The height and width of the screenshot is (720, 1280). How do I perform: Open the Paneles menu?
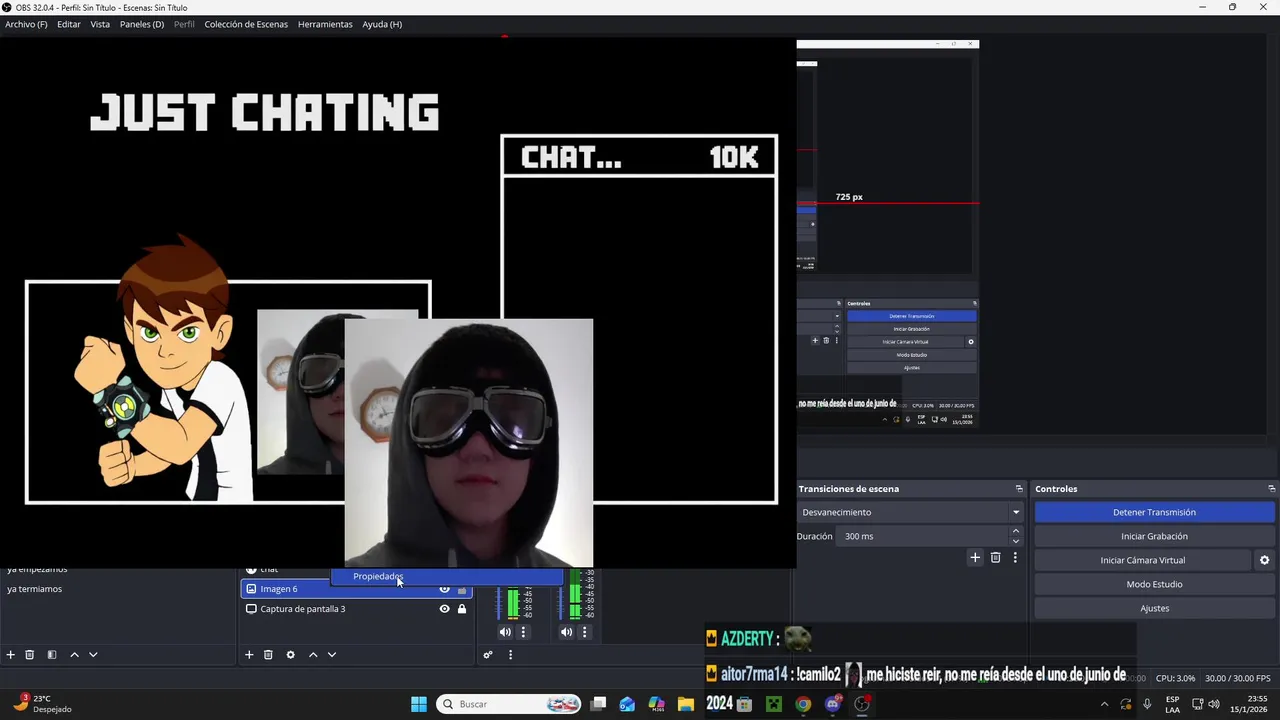pyautogui.click(x=142, y=24)
